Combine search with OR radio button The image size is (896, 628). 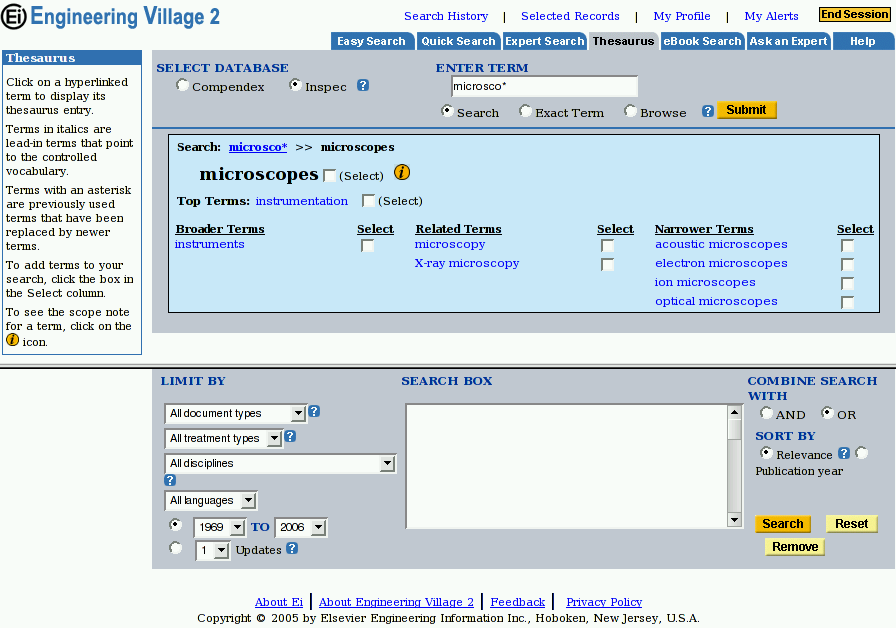pyautogui.click(x=827, y=413)
